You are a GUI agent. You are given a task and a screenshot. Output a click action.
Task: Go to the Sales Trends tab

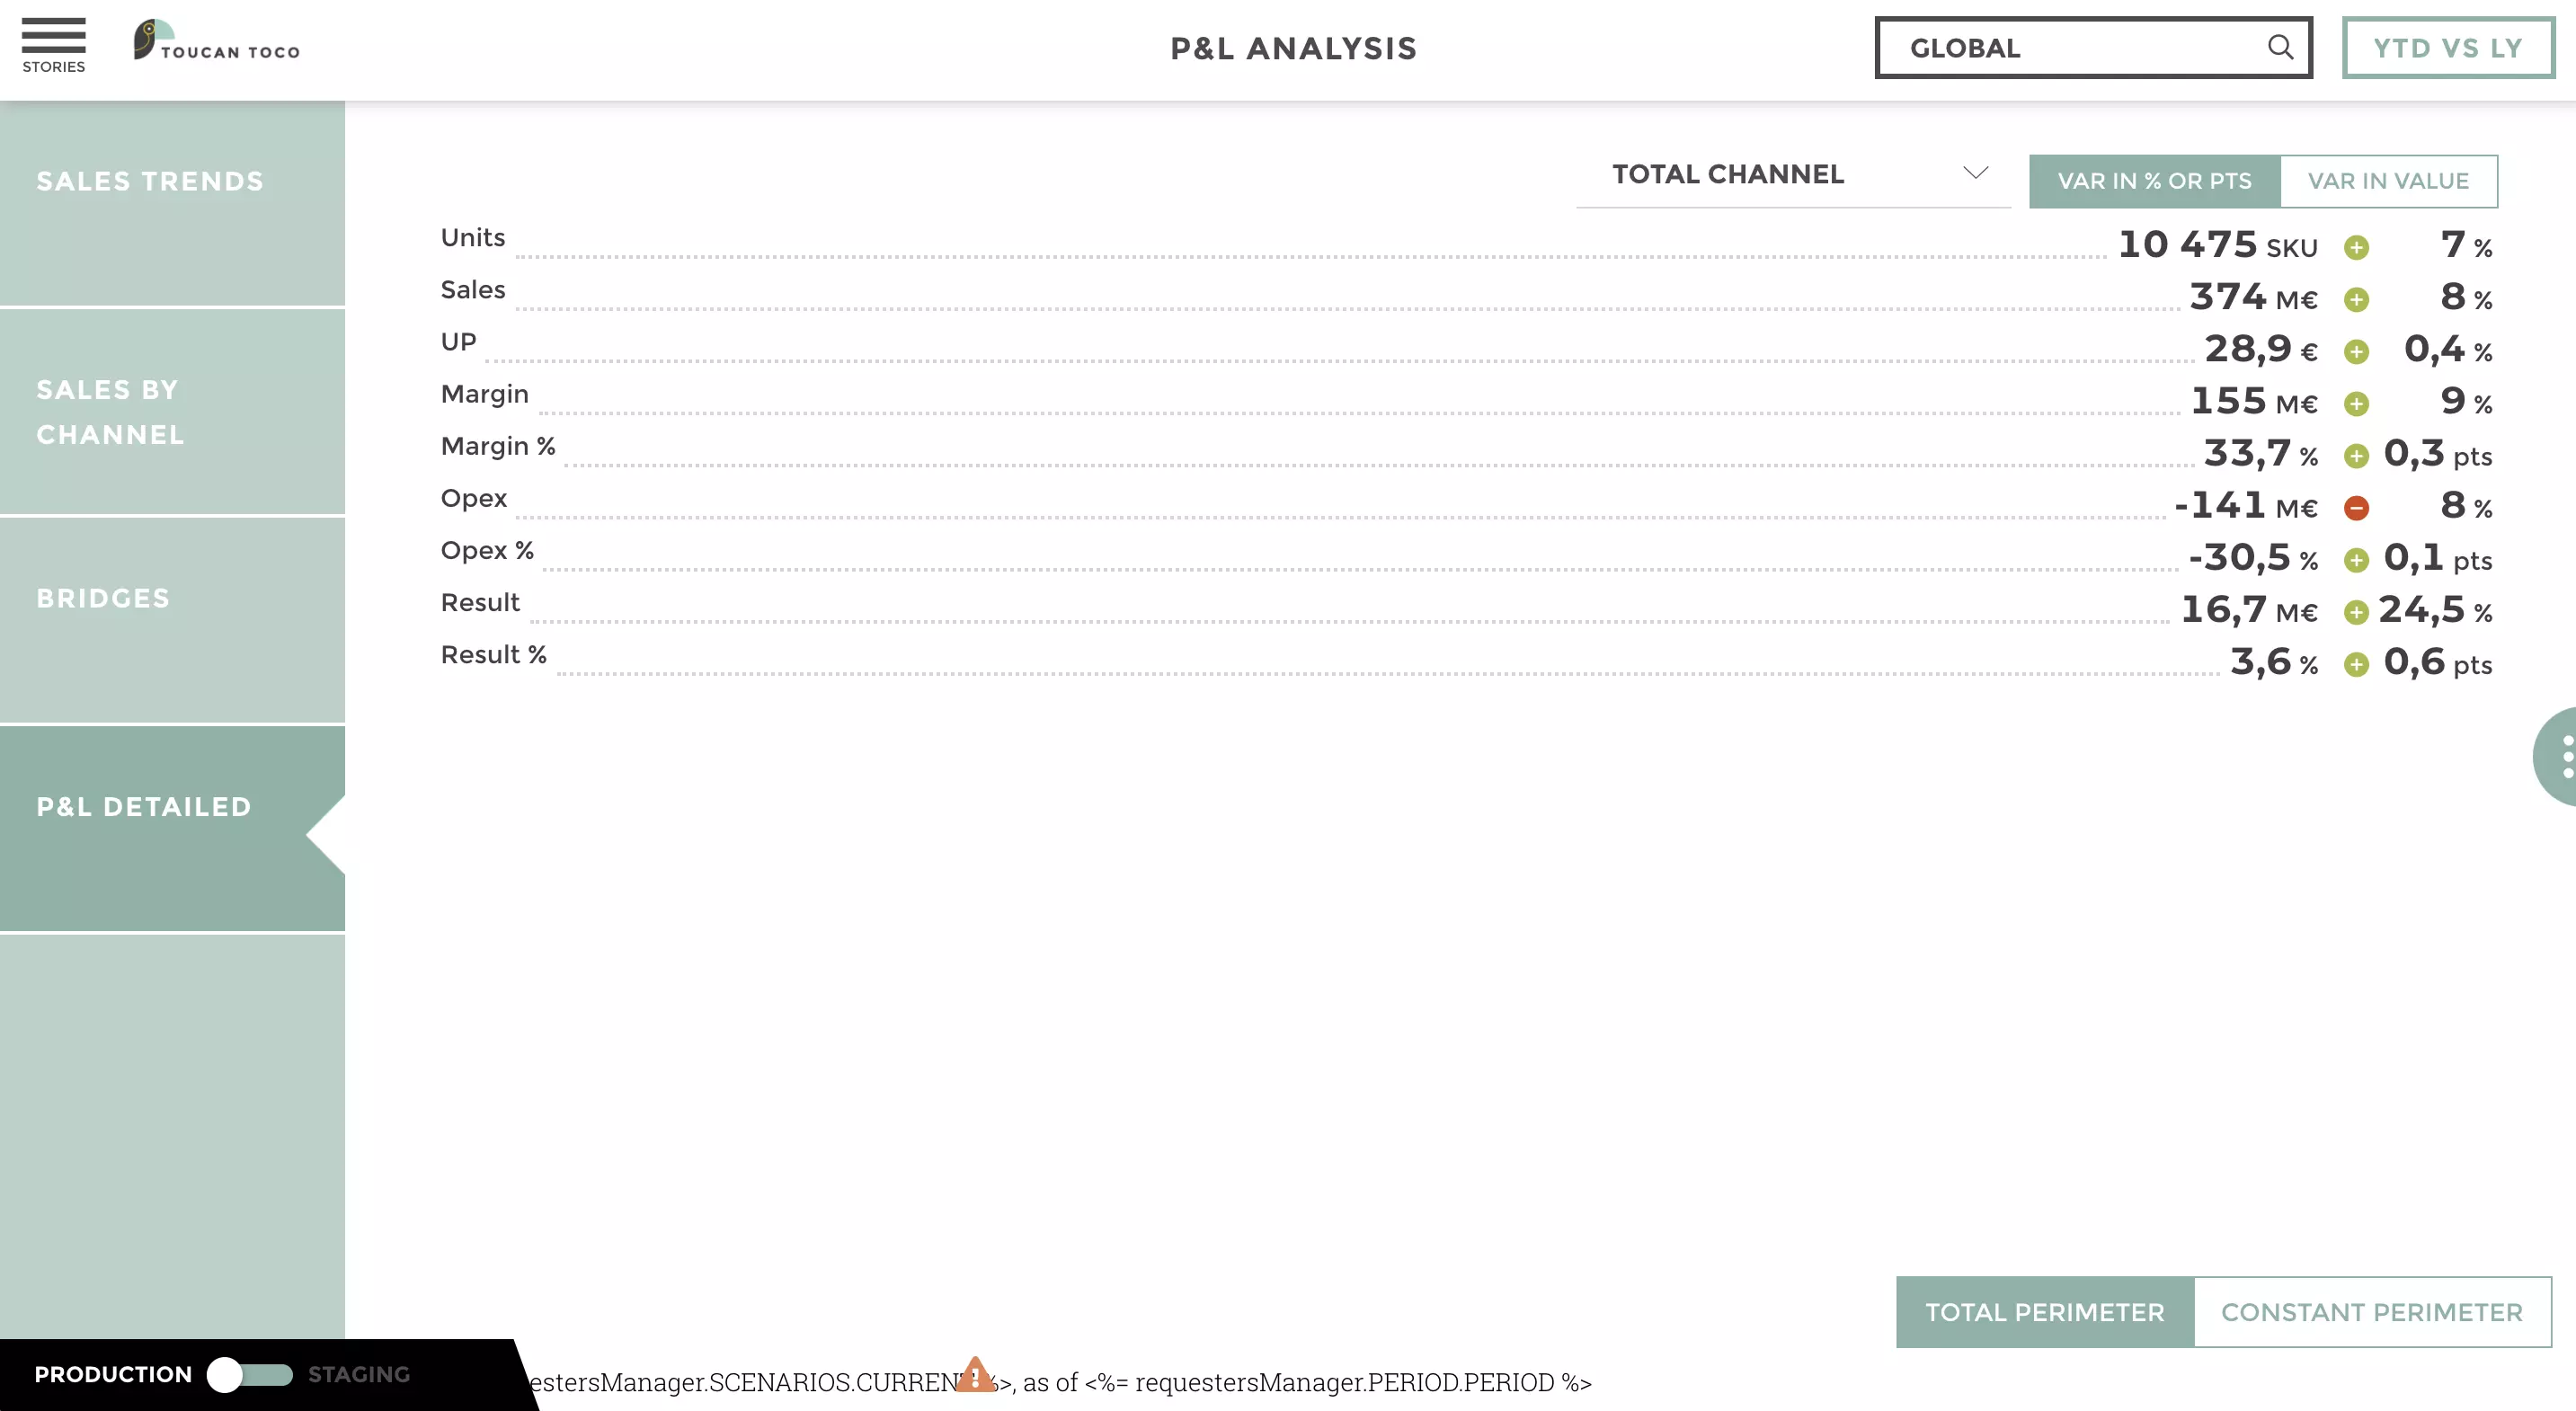[172, 203]
